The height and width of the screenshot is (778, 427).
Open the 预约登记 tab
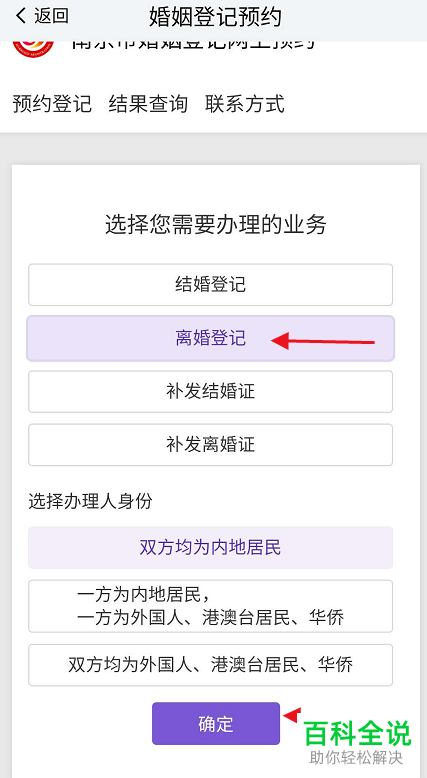[x=52, y=105]
